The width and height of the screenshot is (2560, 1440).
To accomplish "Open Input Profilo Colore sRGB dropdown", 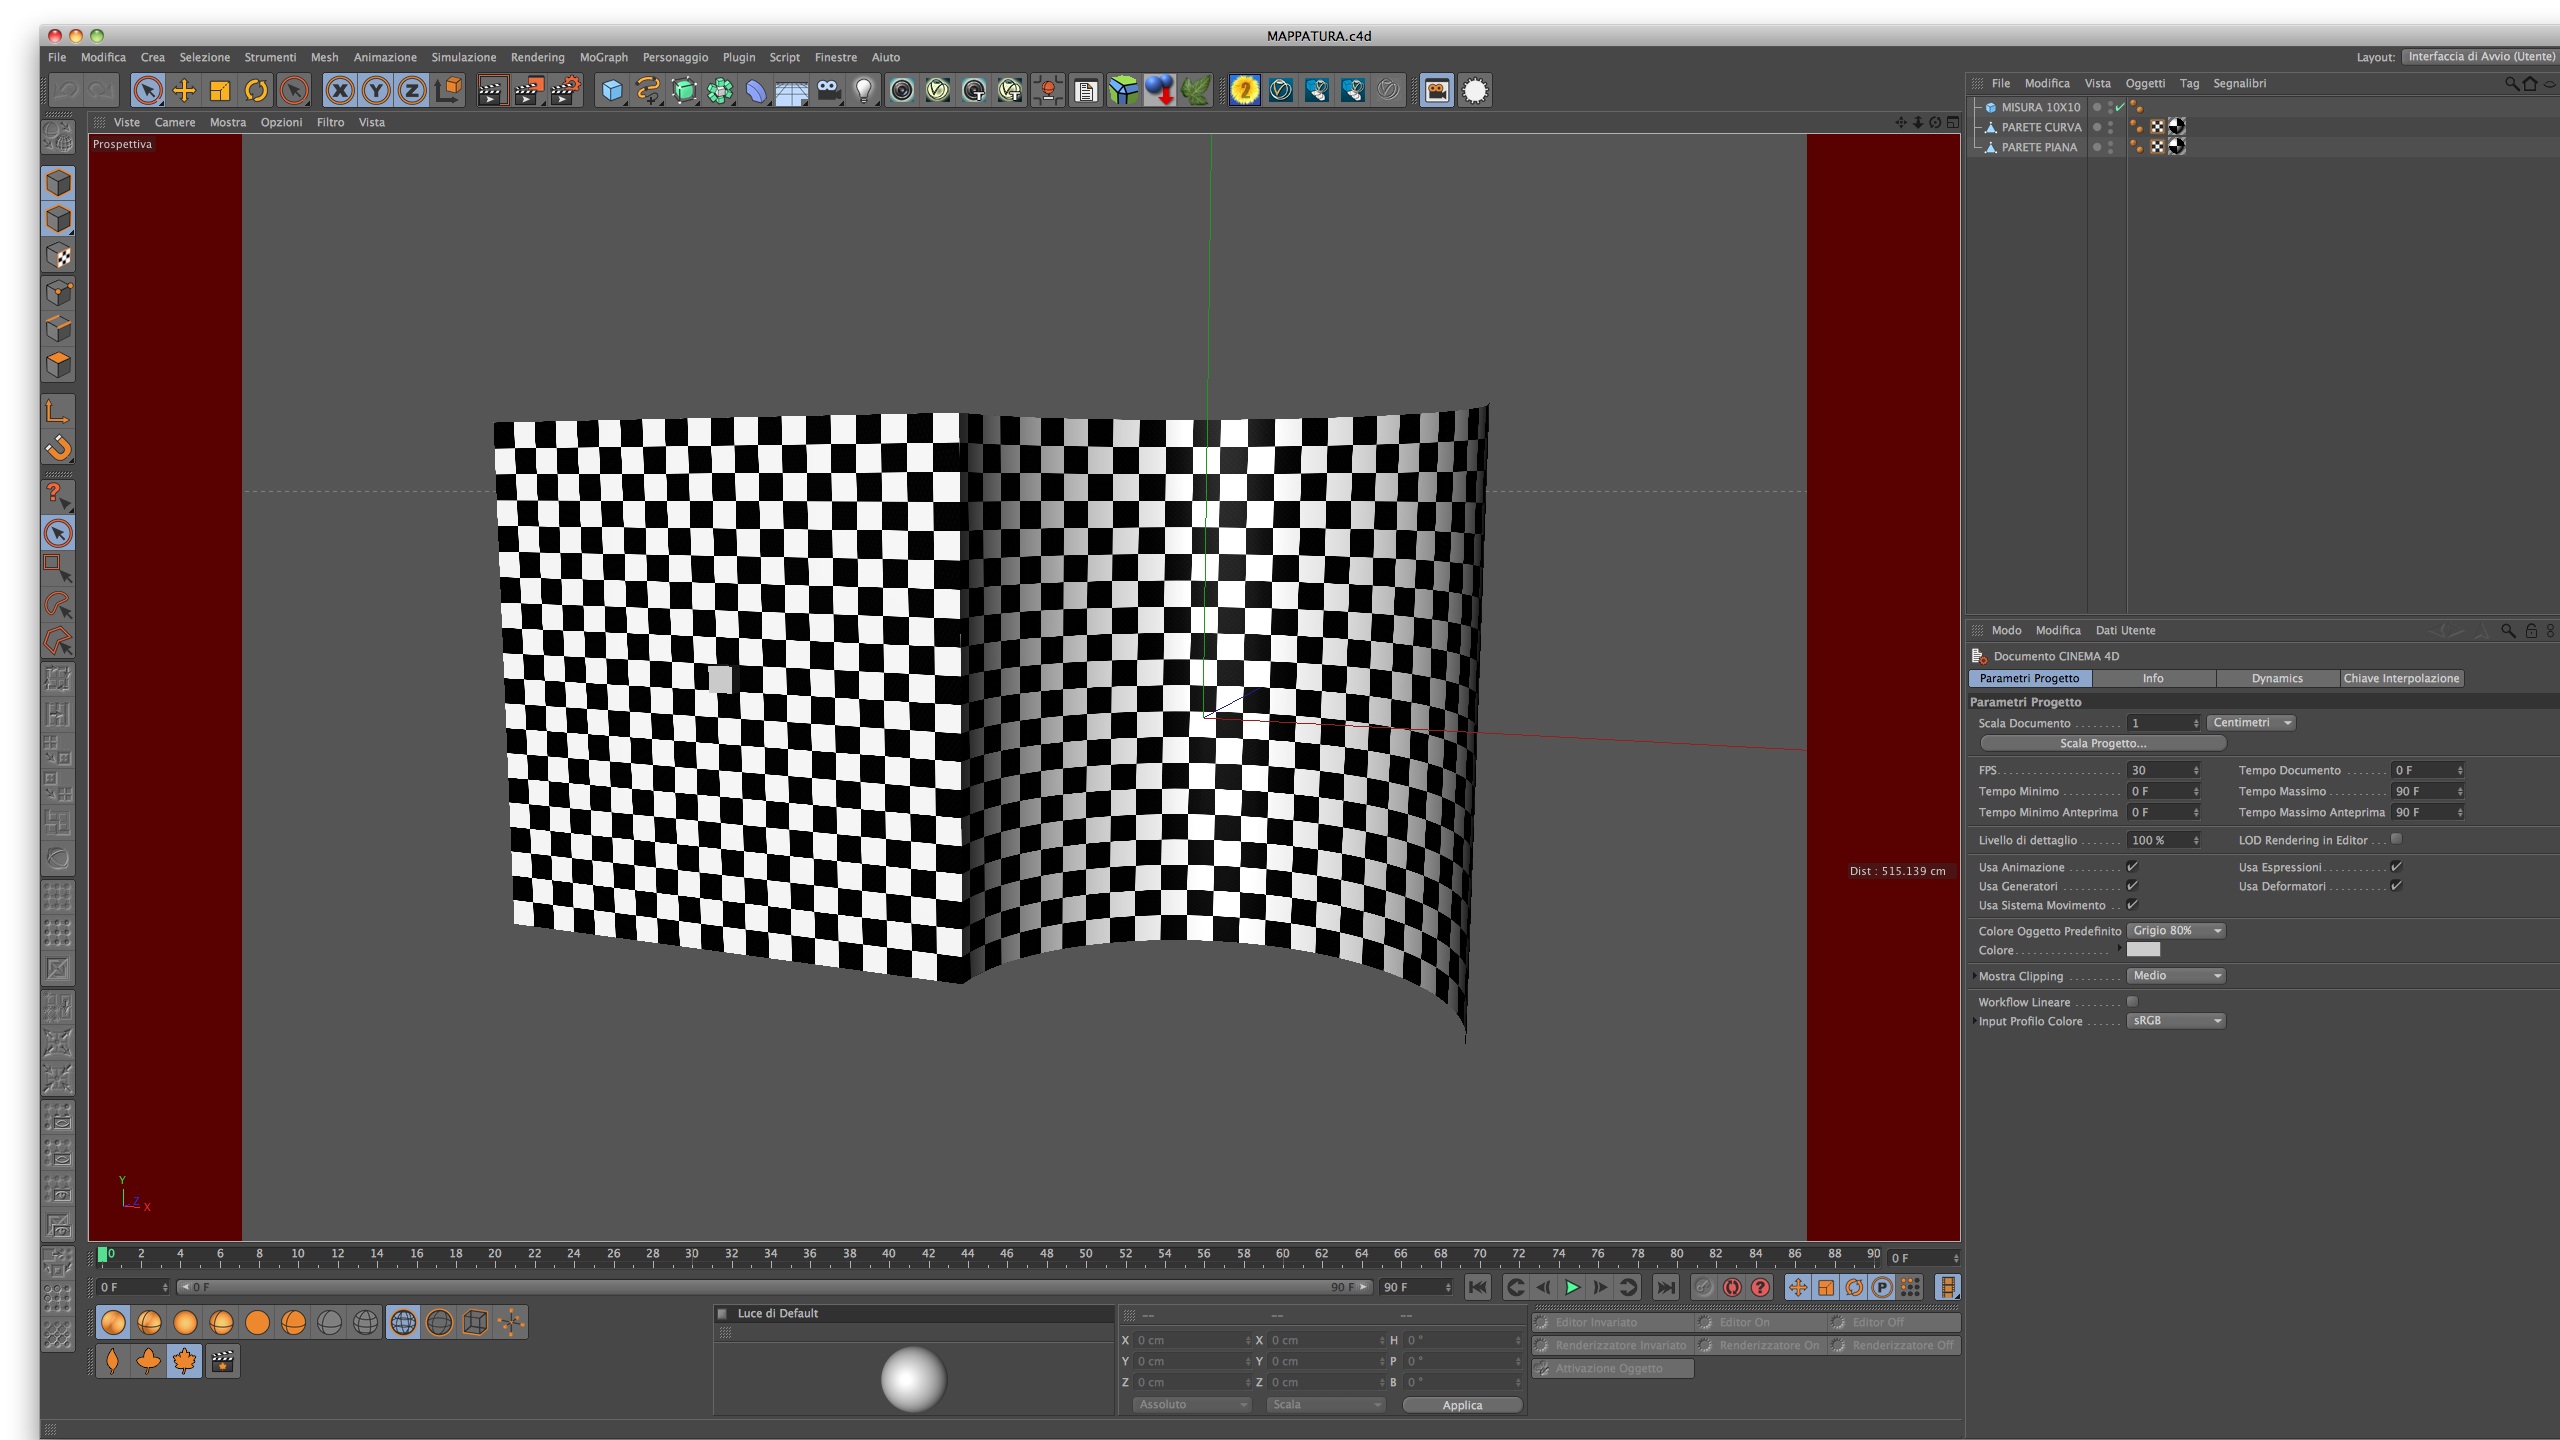I will (x=2175, y=1021).
